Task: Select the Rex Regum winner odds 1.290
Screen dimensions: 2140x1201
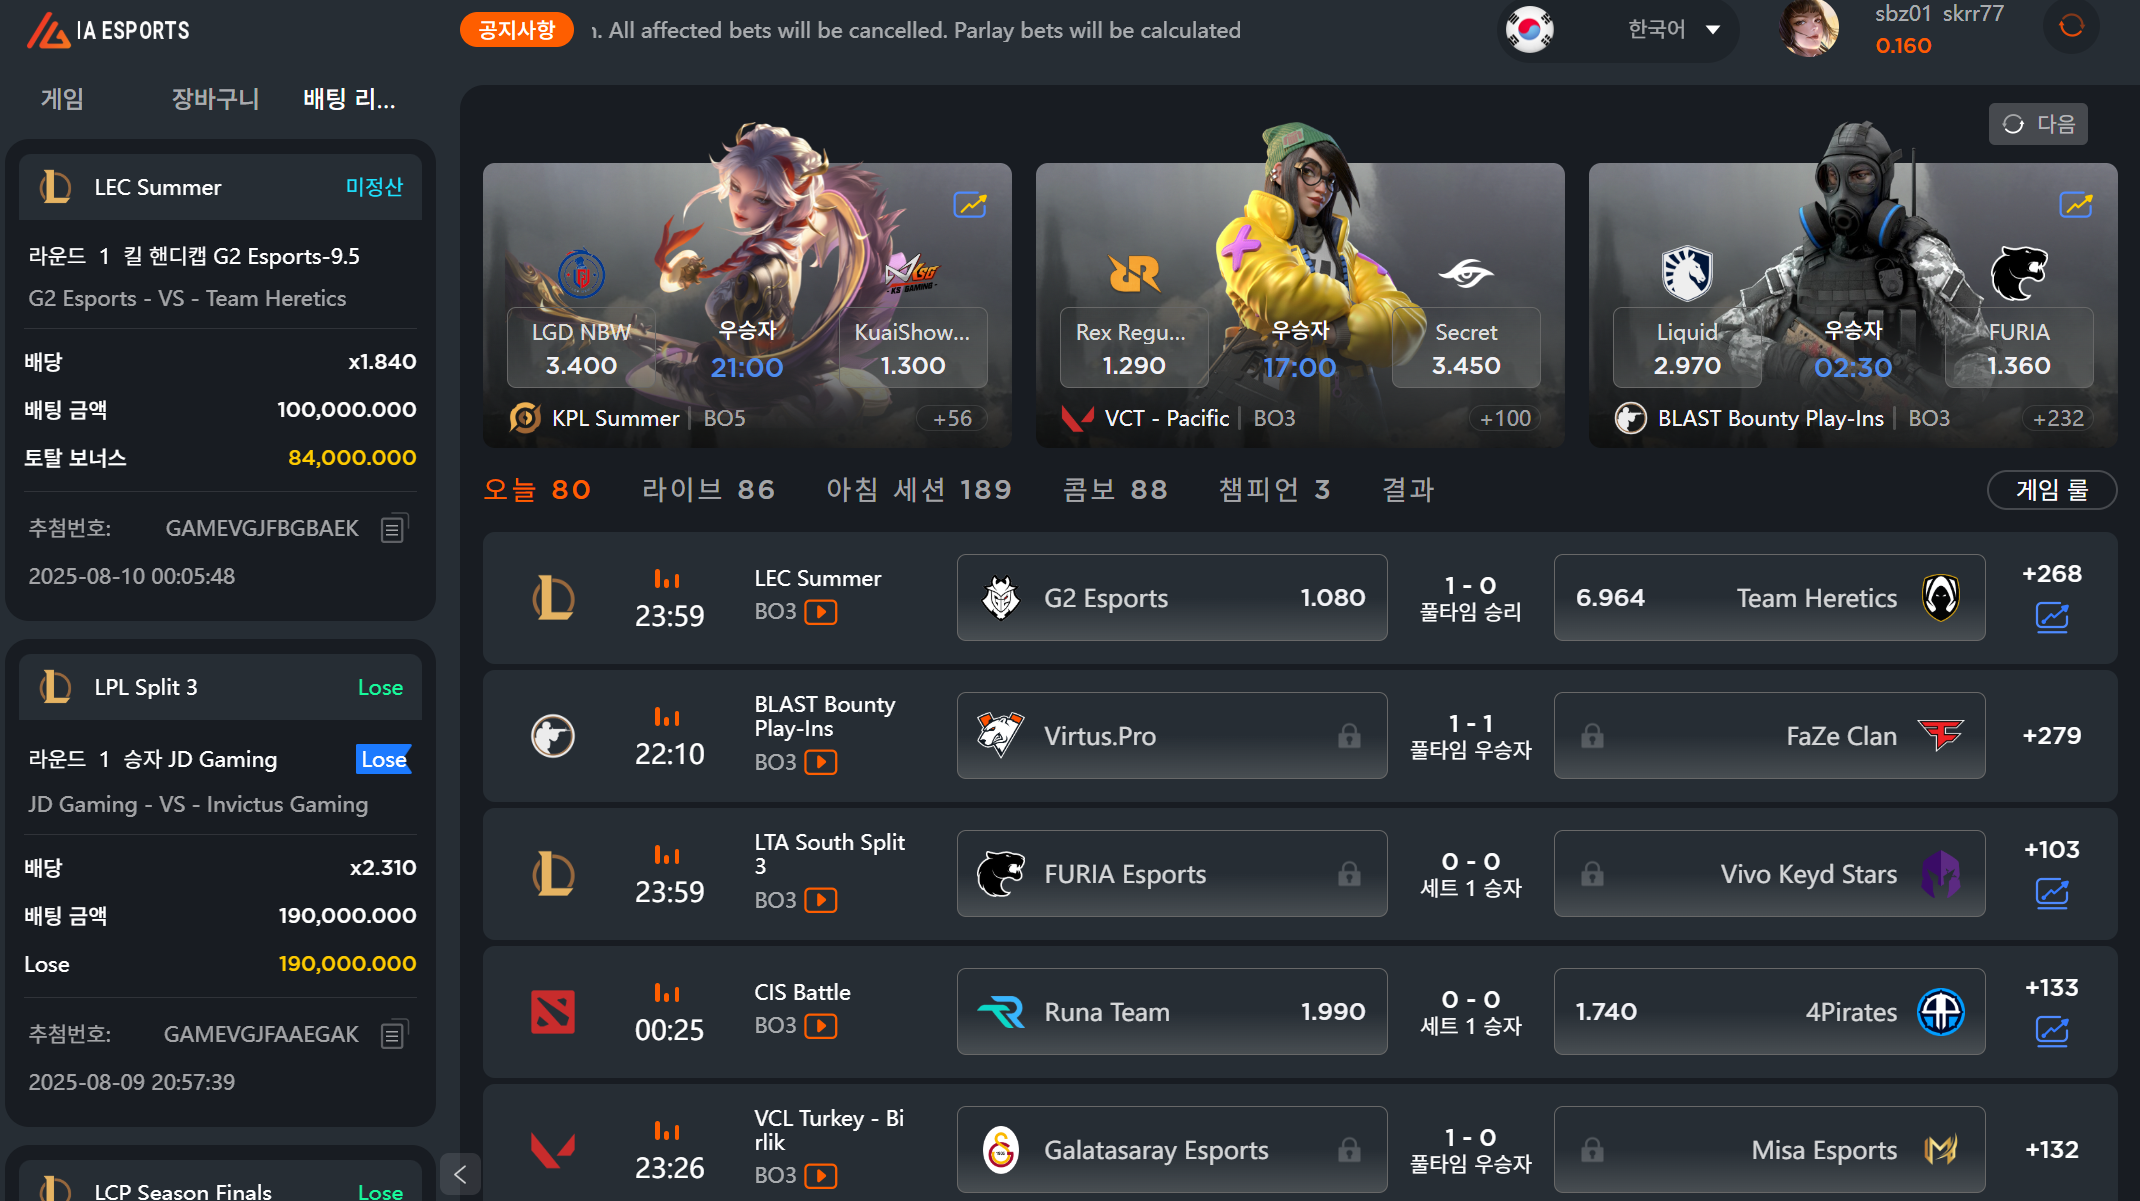Action: point(1134,348)
